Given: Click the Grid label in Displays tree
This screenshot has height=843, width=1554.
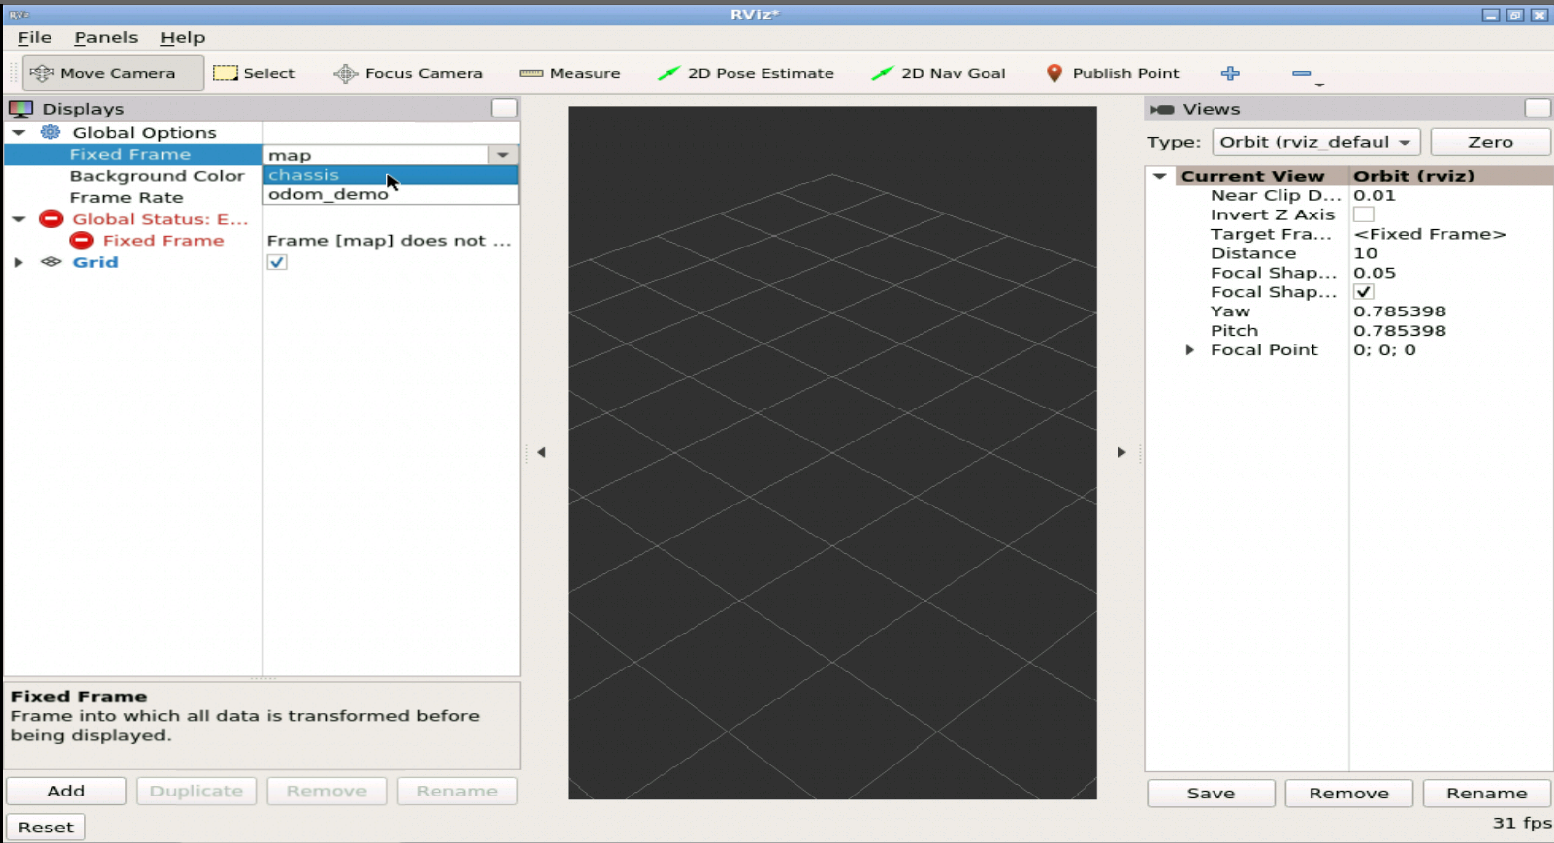Looking at the screenshot, I should (95, 262).
